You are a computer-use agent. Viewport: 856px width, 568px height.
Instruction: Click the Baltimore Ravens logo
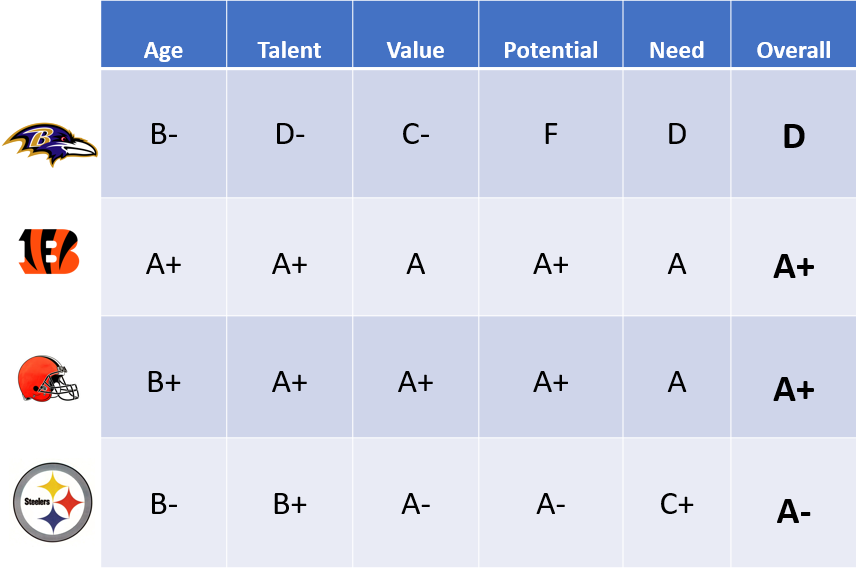(50, 144)
